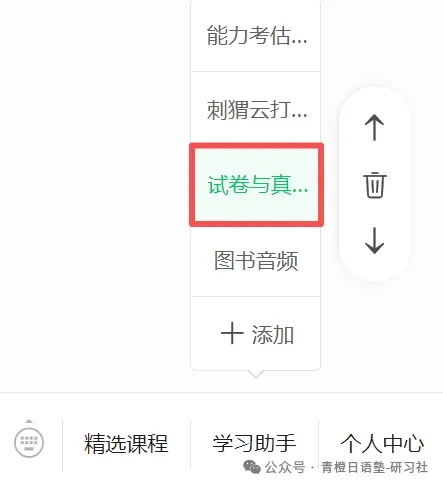443x486 pixels.
Task: Add a new submenu via 添加
Action: [x=256, y=333]
